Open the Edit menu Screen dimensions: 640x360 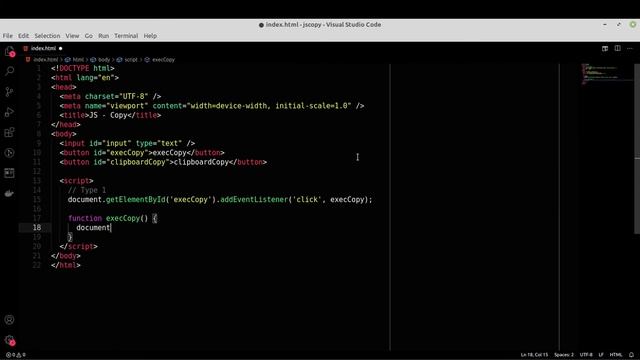(x=23, y=36)
